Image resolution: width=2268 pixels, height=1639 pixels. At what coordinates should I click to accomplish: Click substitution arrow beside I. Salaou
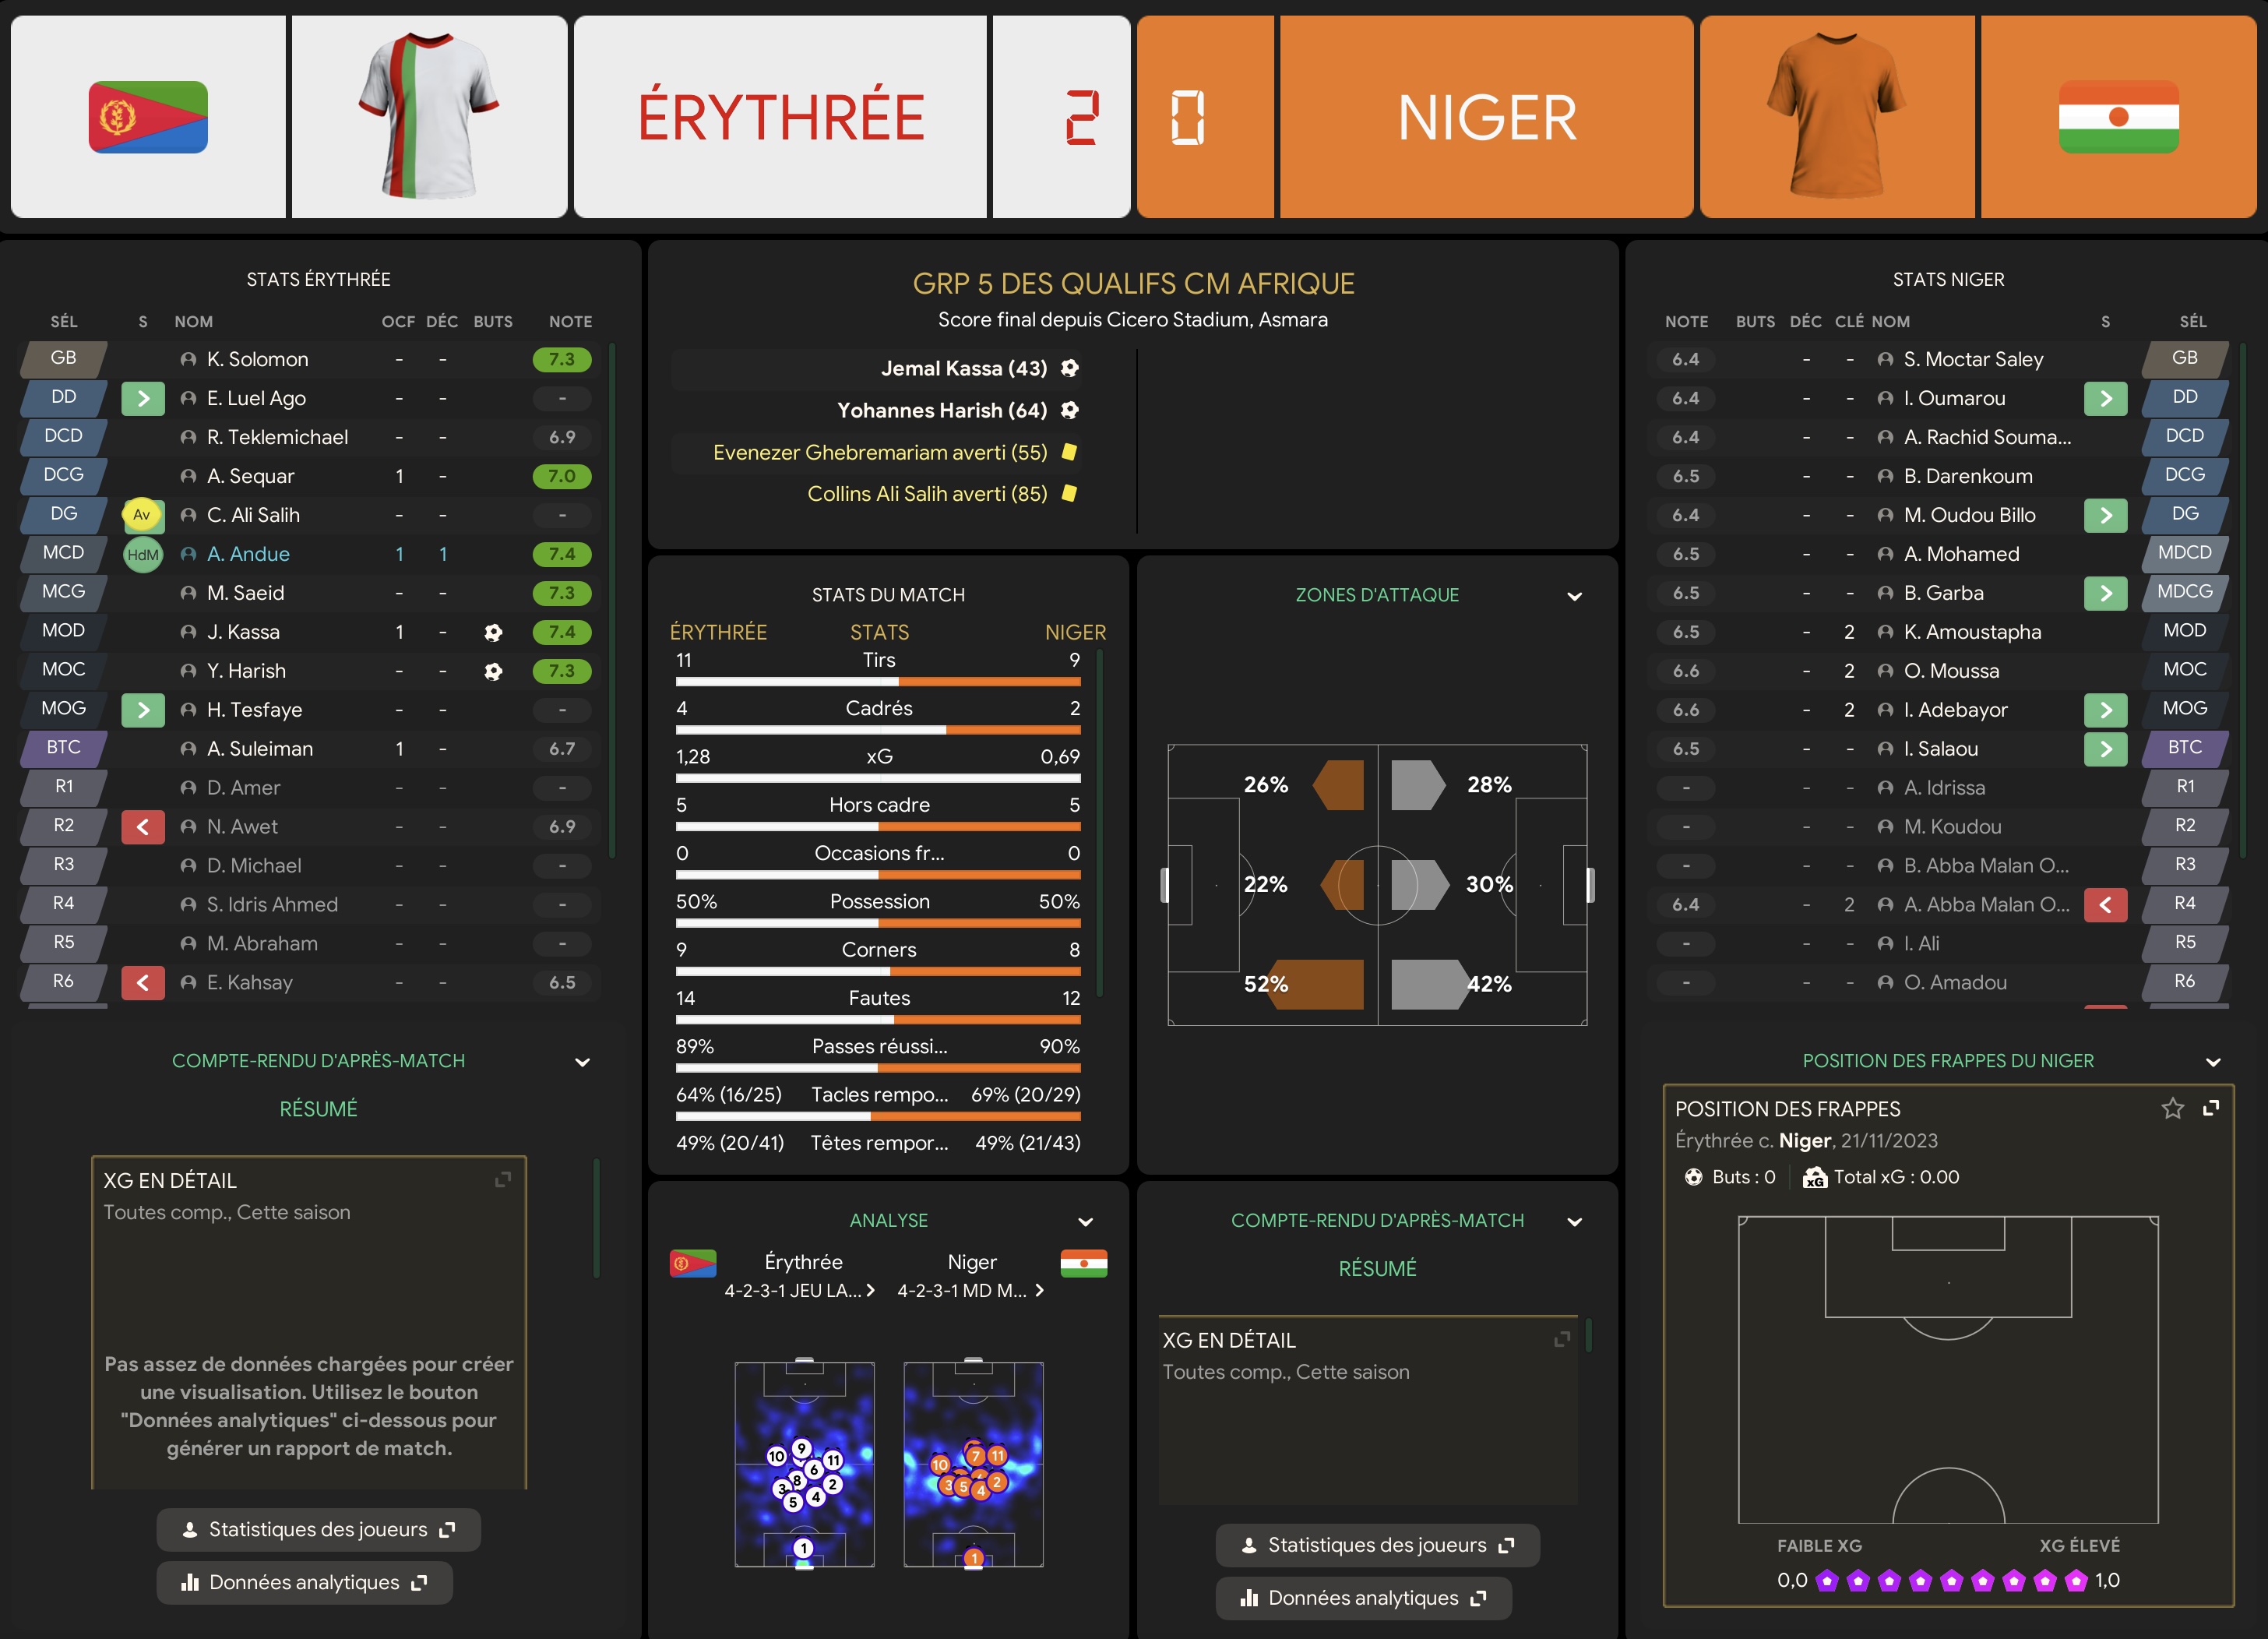click(x=2105, y=749)
